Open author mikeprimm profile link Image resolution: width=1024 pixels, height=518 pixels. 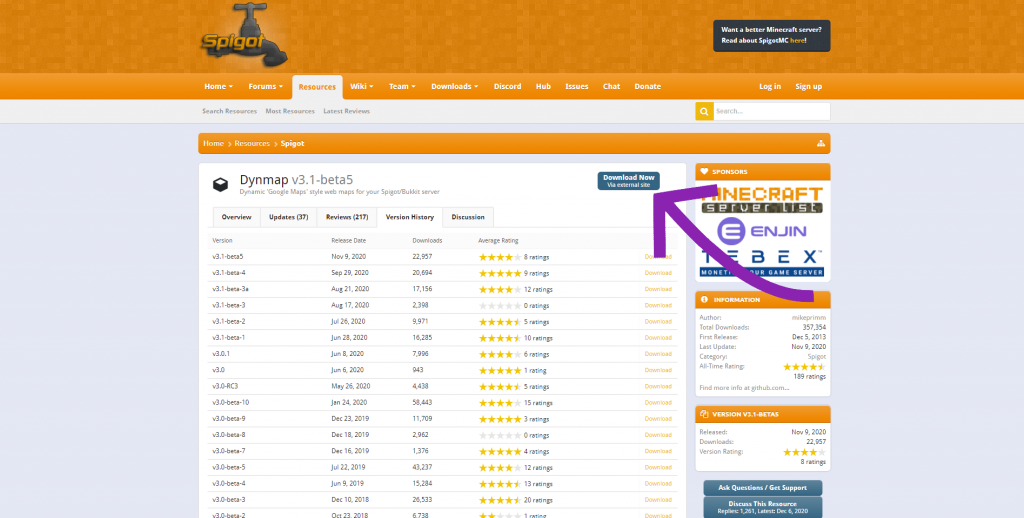coord(808,317)
